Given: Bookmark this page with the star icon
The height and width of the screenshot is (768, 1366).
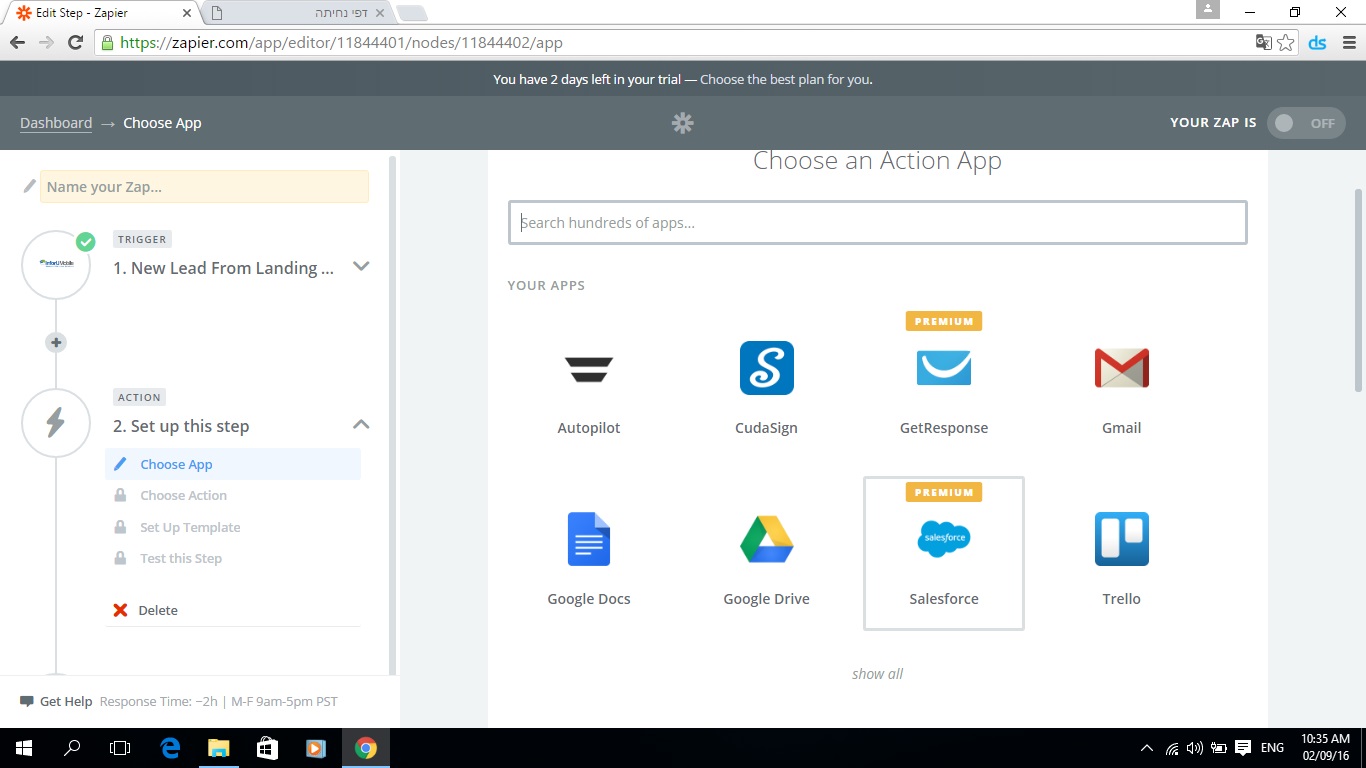Looking at the screenshot, I should (1286, 43).
